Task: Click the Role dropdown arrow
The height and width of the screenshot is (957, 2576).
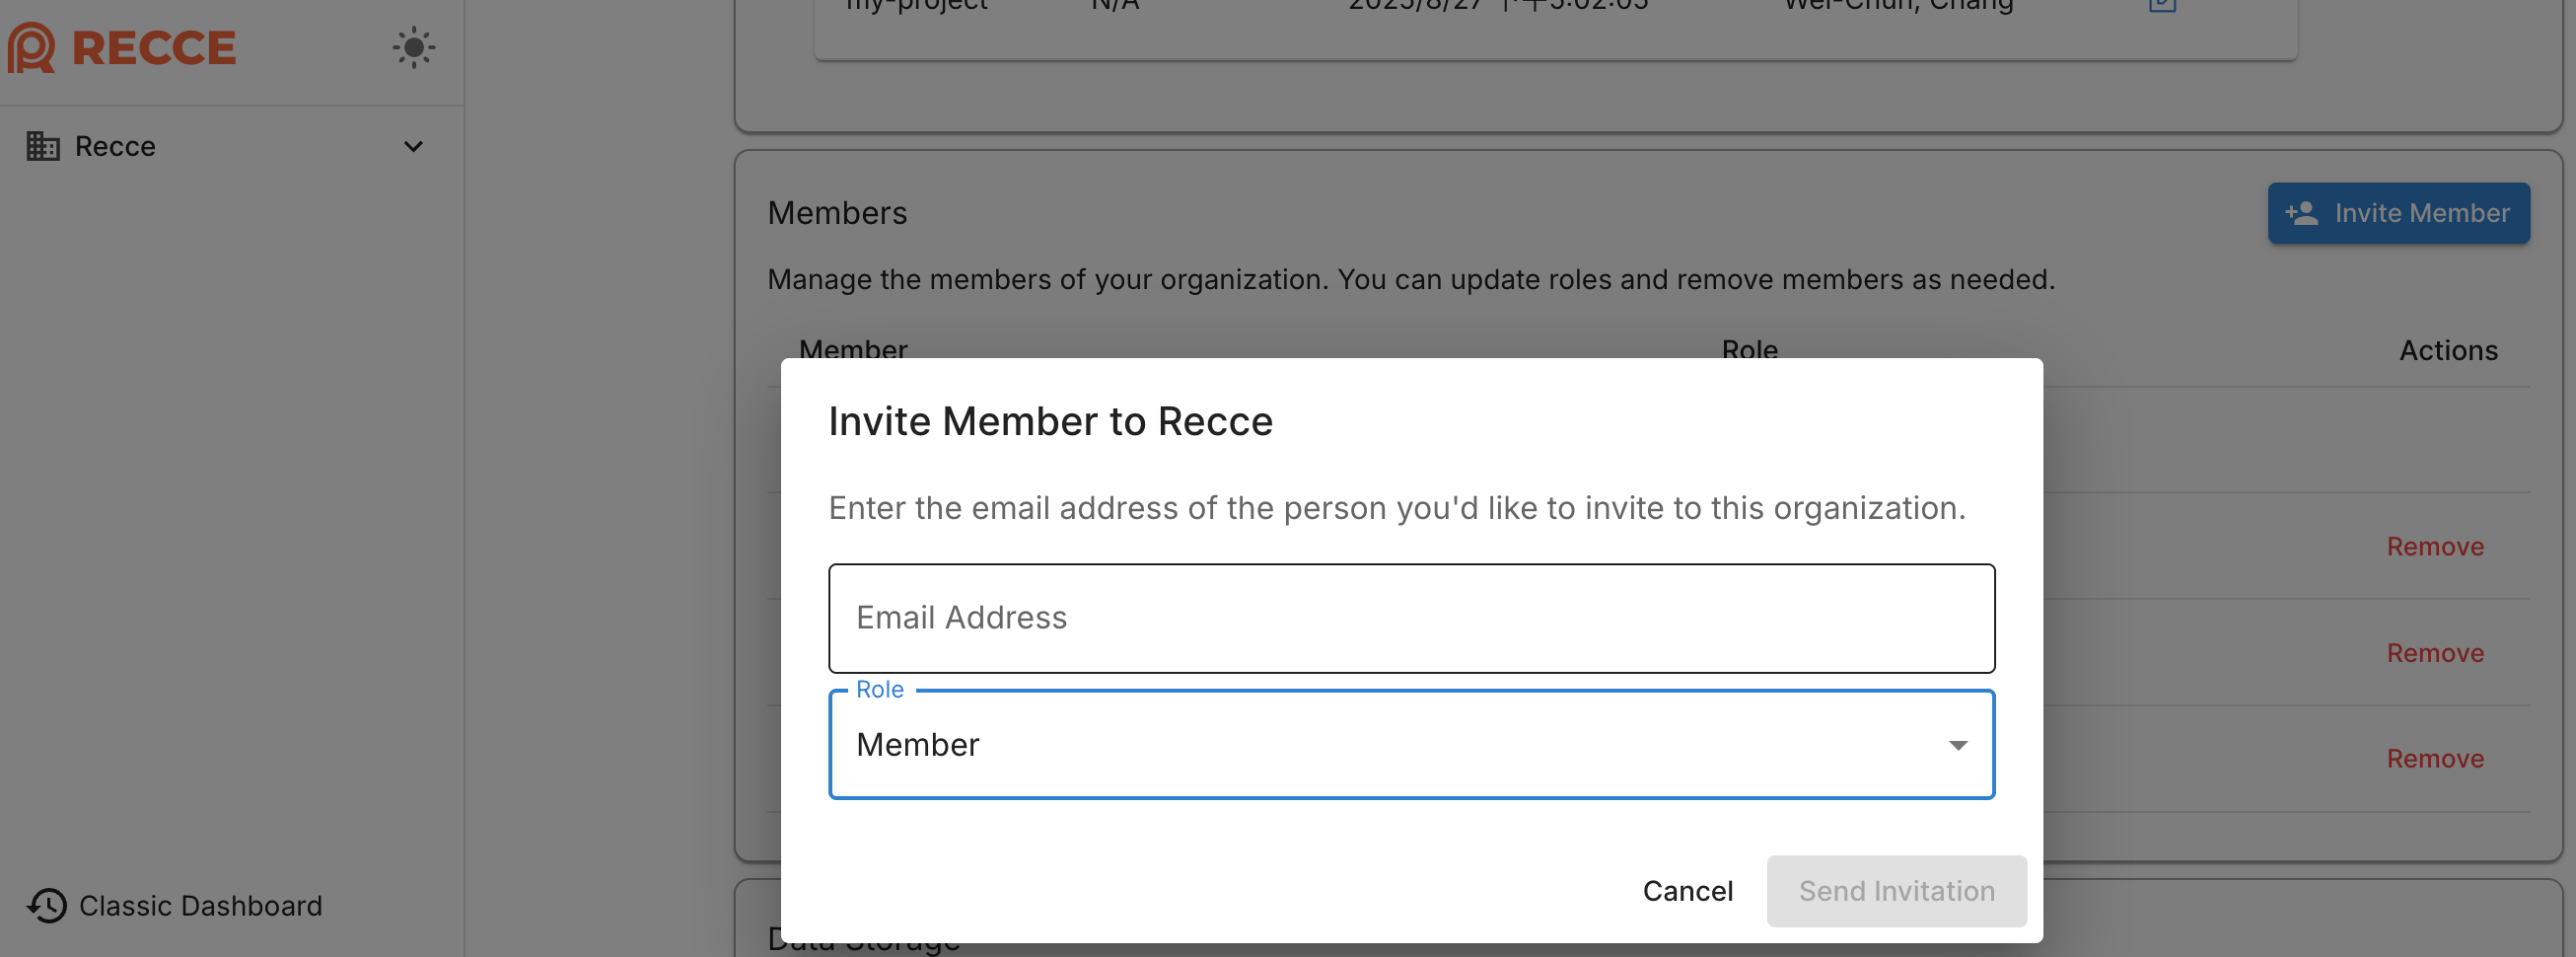Action: [1957, 745]
